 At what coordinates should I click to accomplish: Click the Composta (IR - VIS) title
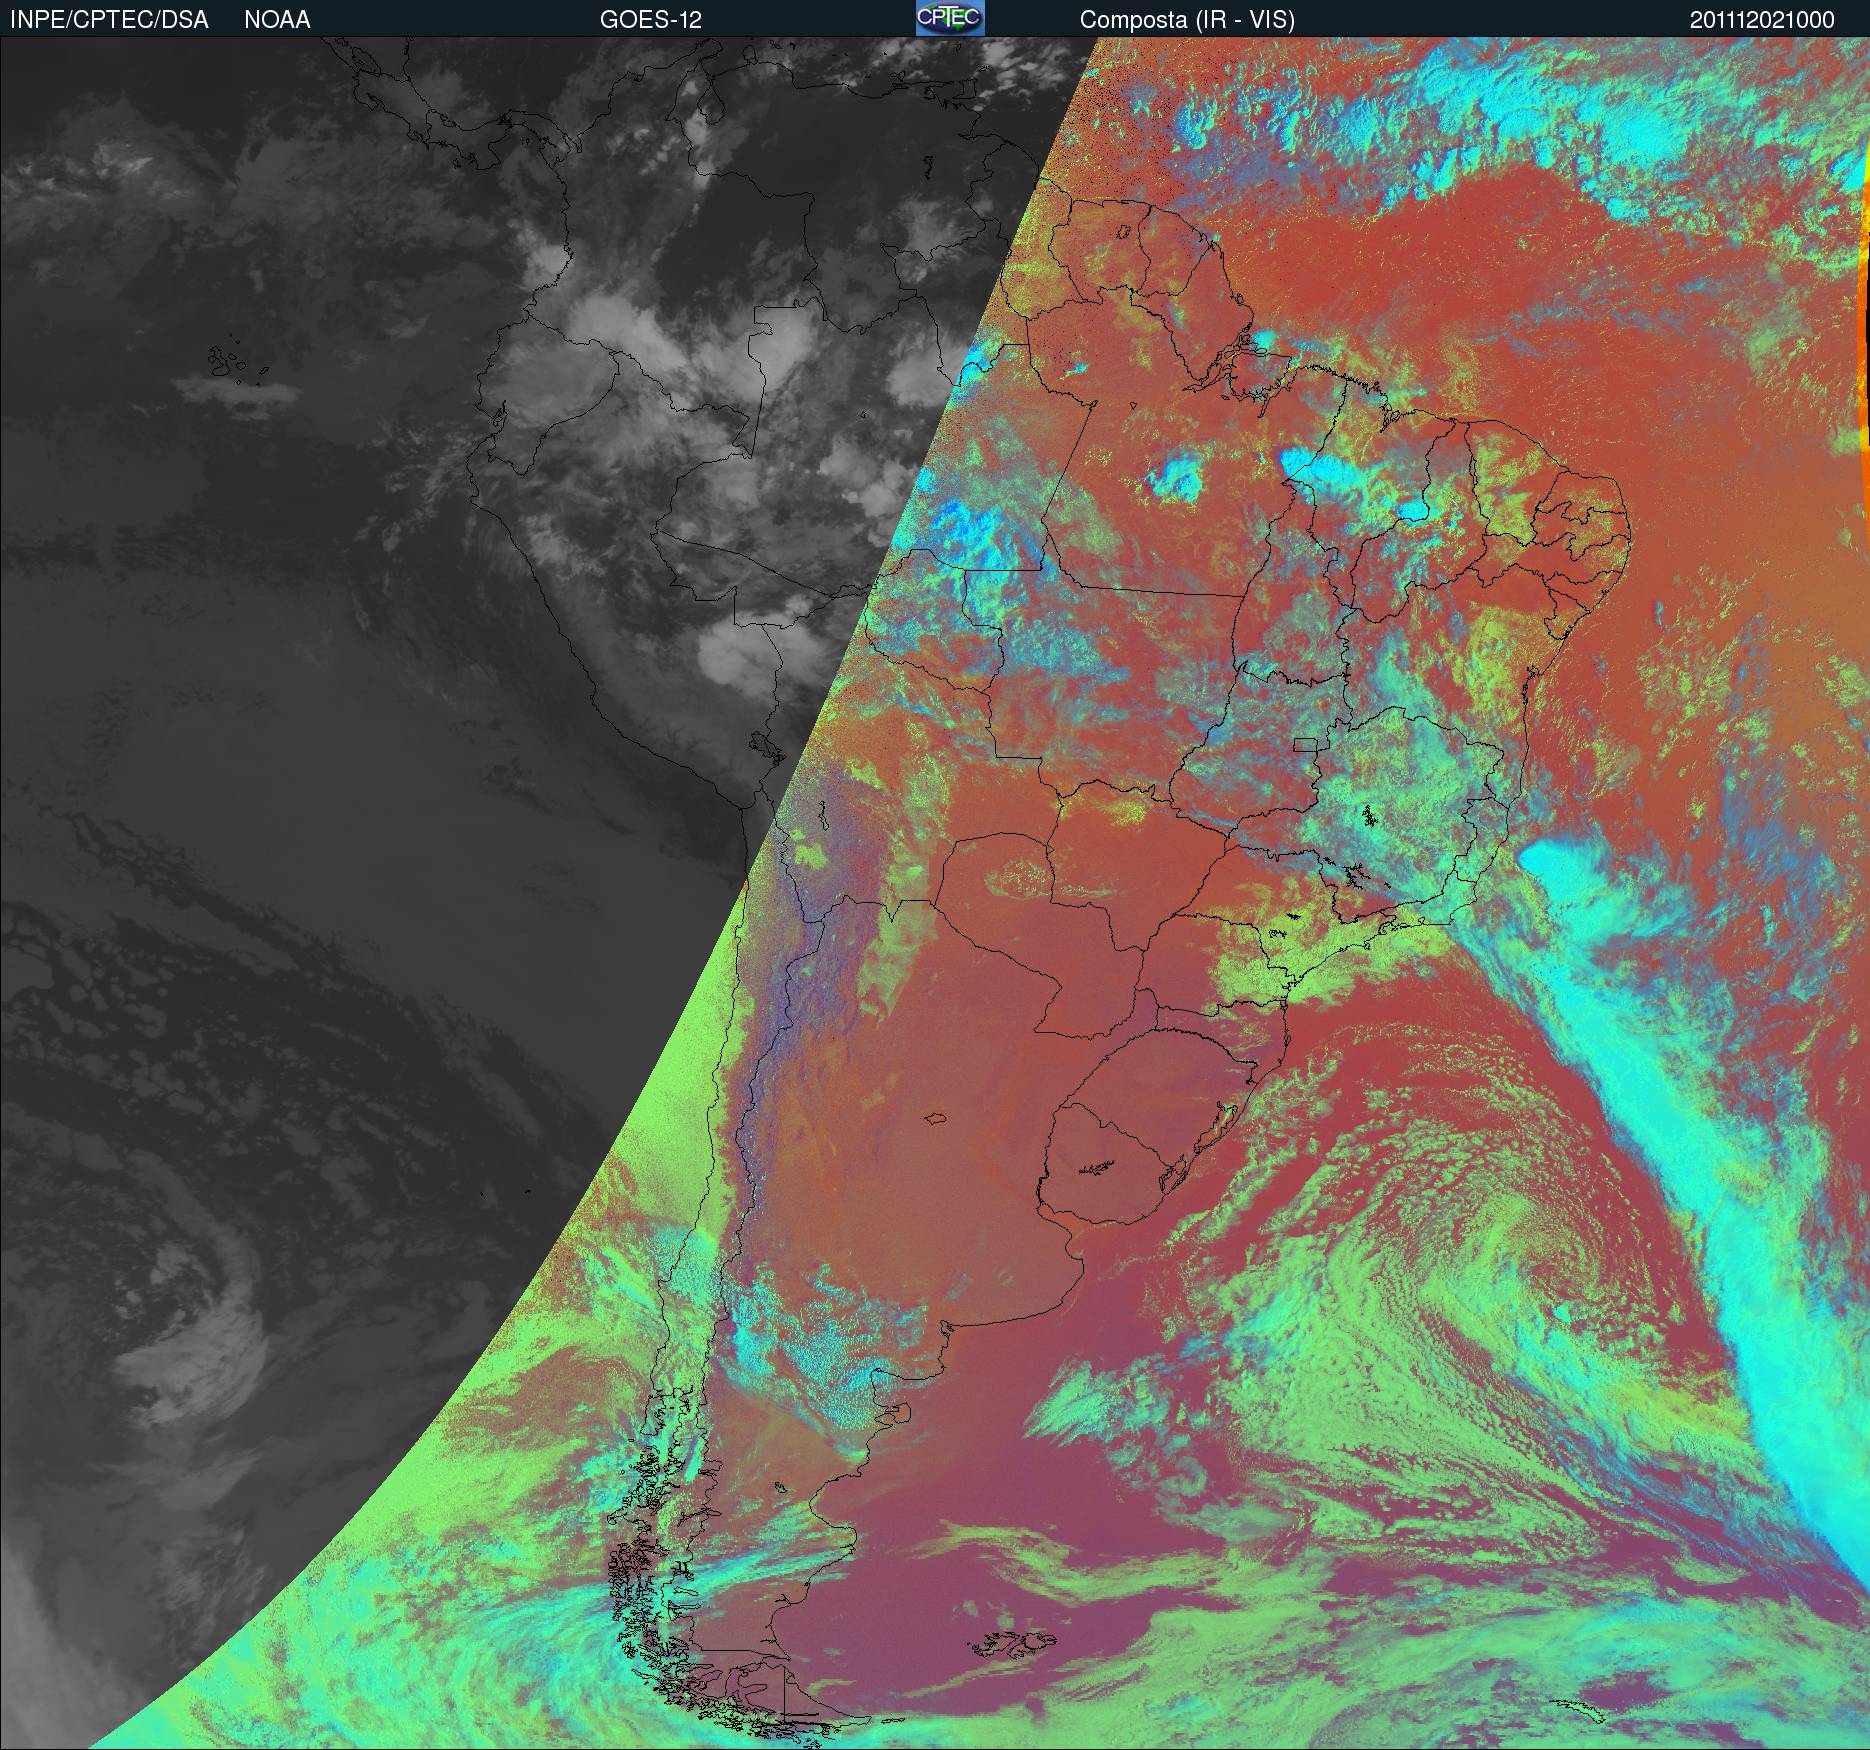[x=1187, y=20]
